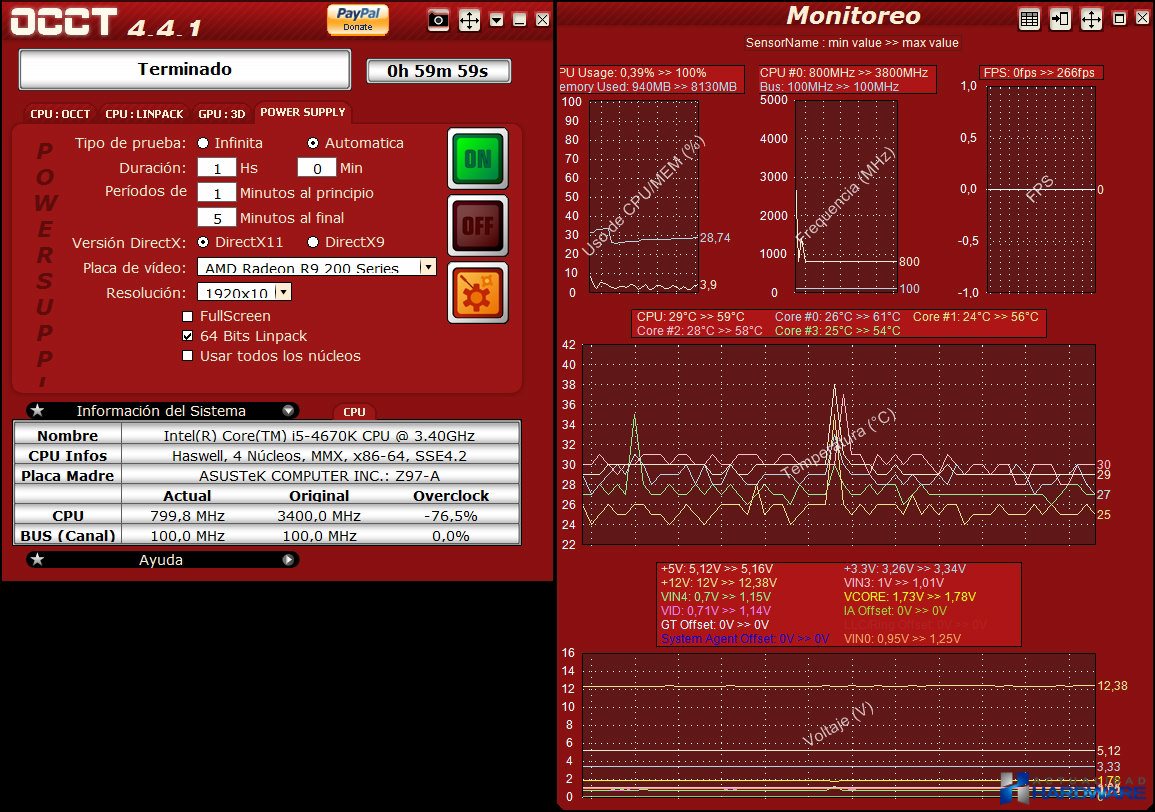Click the PayPal Donate button

[358, 19]
